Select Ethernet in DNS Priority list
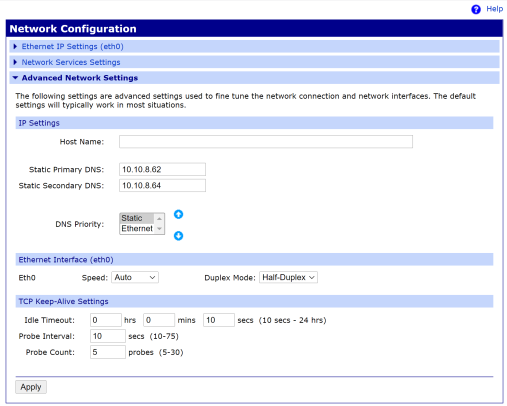This screenshot has height=406, width=507. pos(137,229)
